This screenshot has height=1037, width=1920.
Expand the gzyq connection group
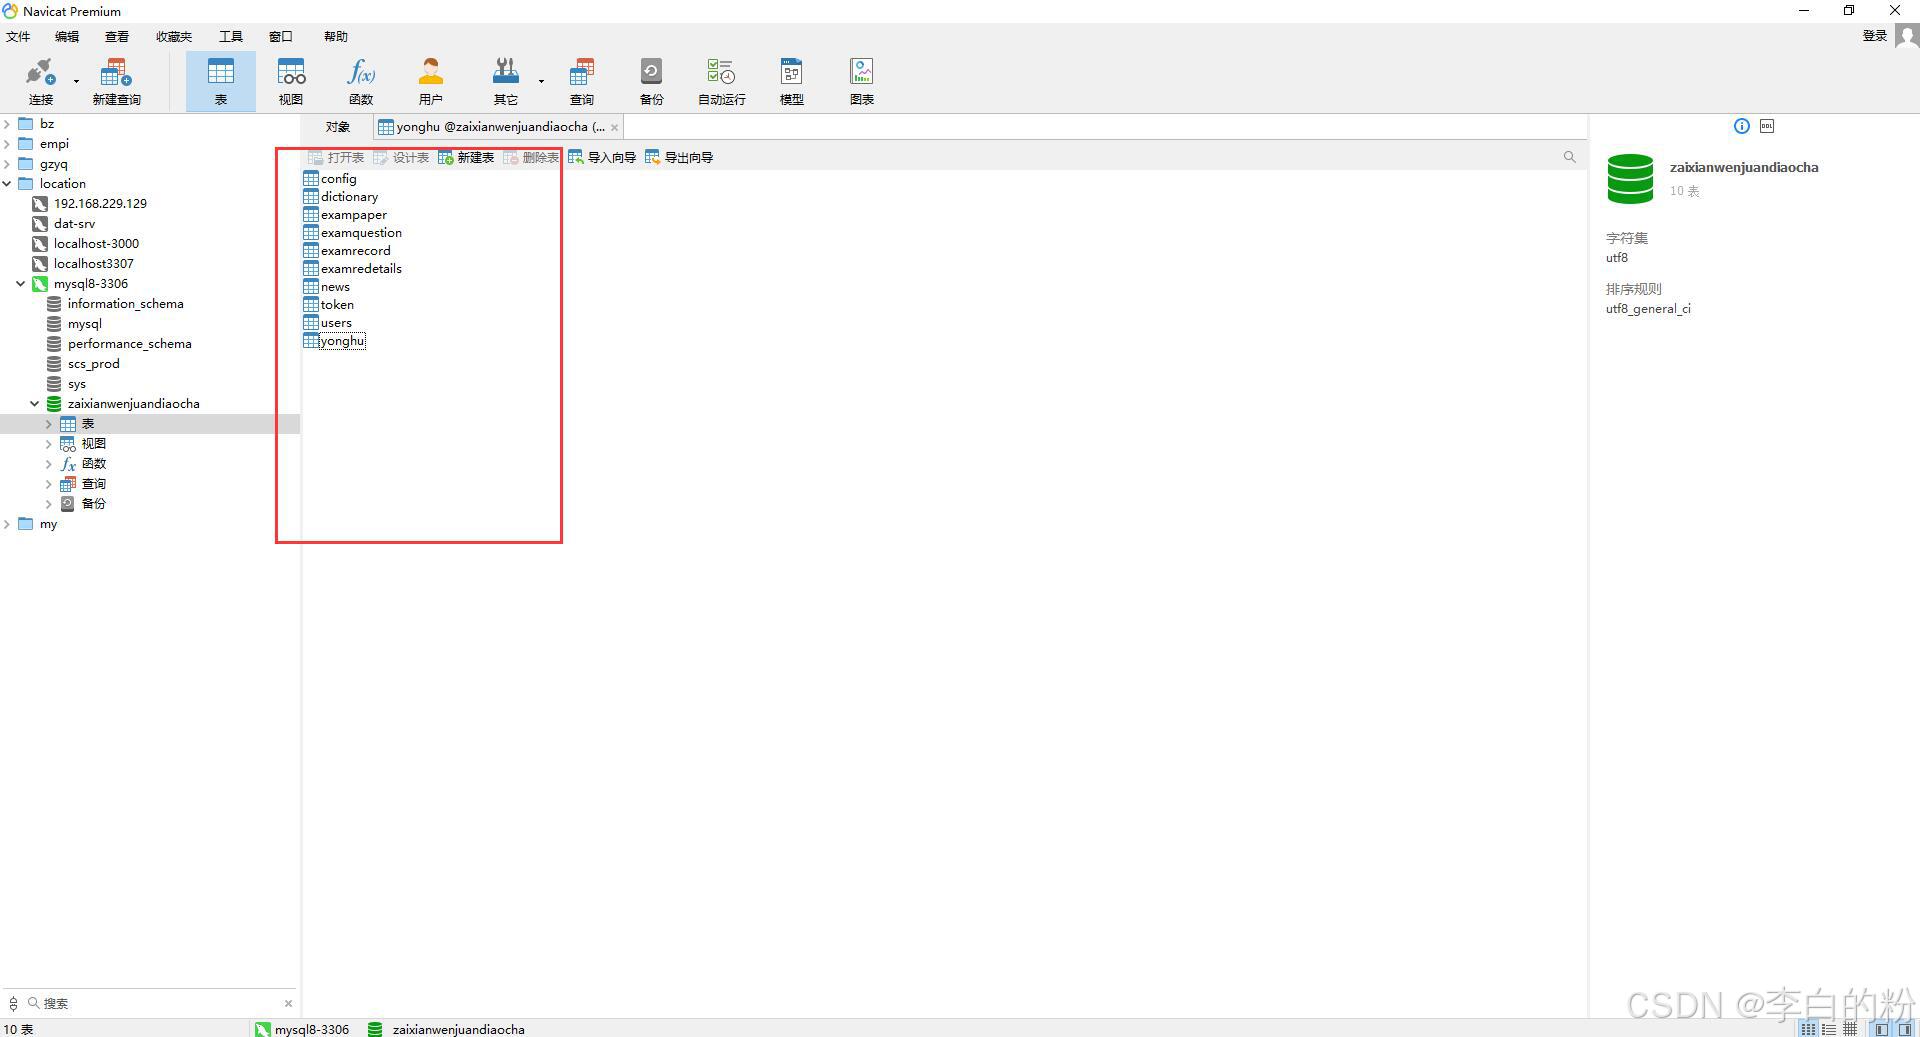click(x=8, y=164)
